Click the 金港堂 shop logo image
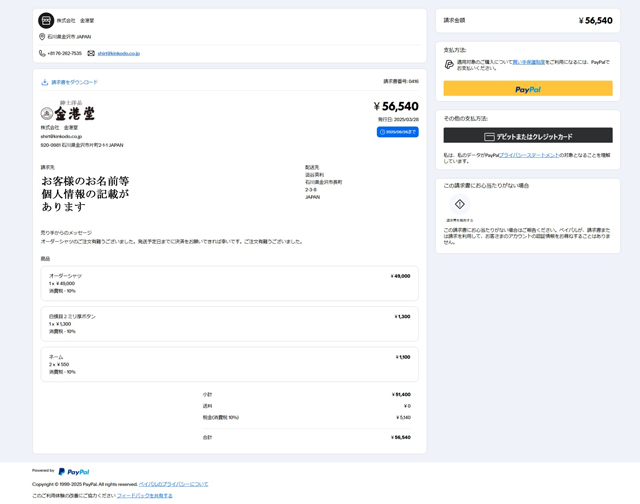 [x=68, y=113]
